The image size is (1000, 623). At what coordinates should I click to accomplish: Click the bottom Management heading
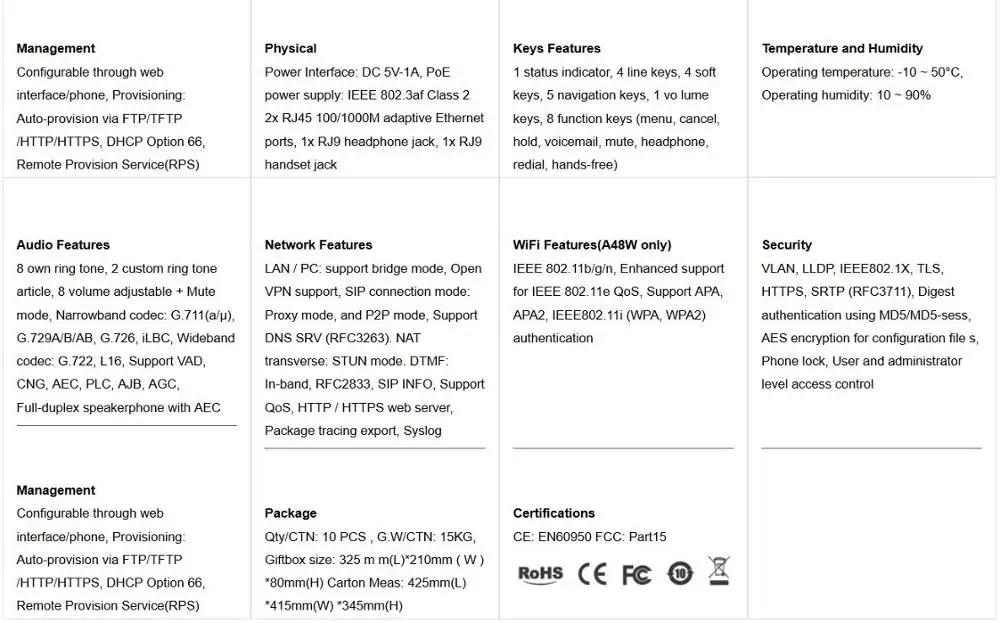point(55,490)
